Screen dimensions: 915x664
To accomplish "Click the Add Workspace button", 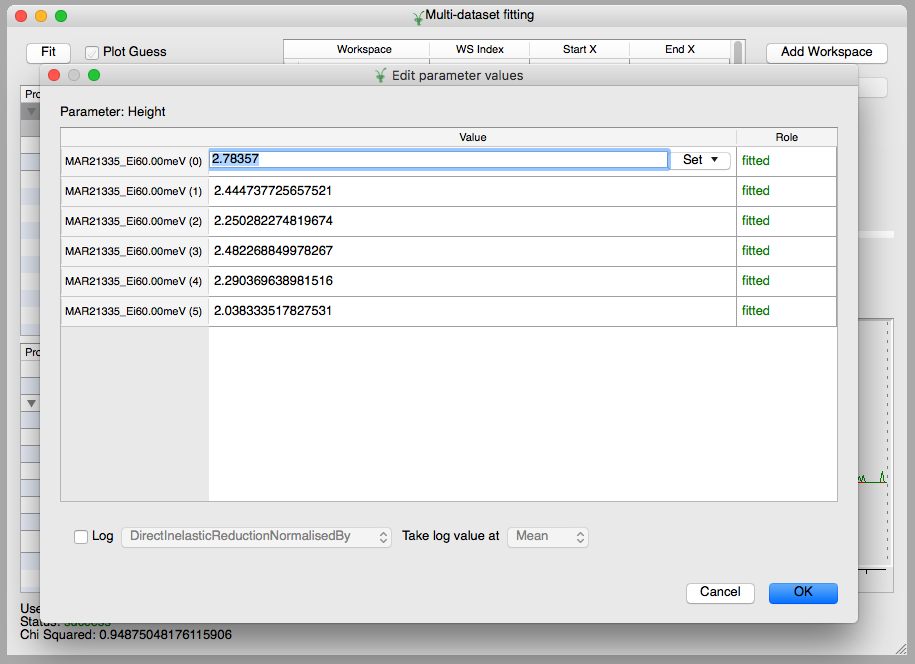I will (x=826, y=52).
